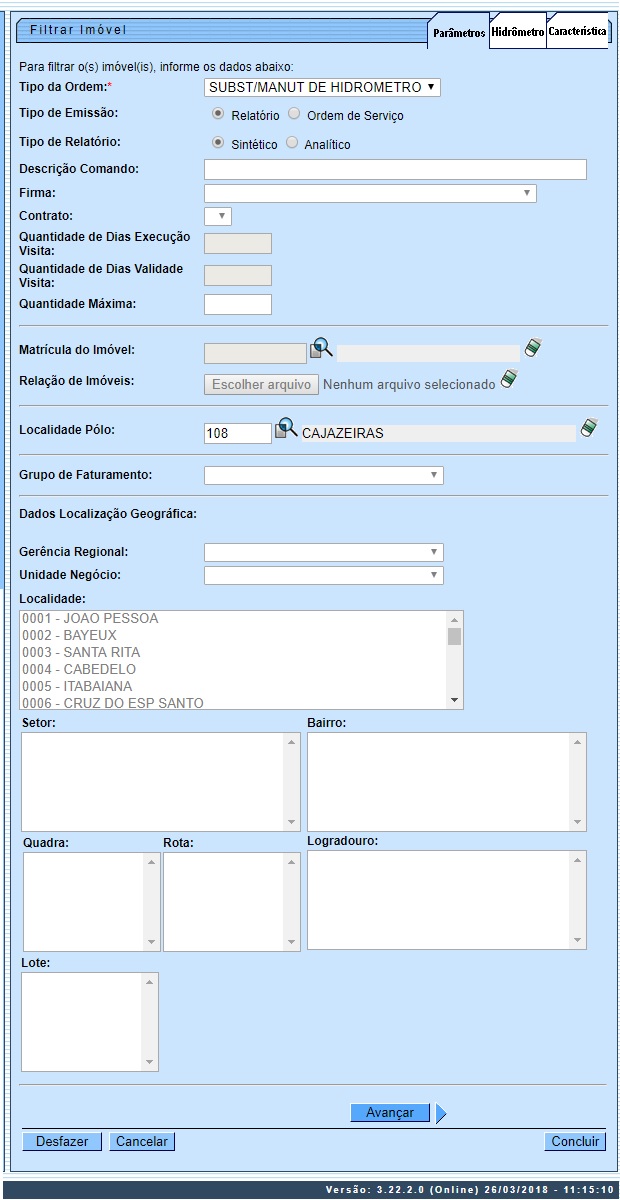Pick Sintético report type
This screenshot has height=1200, width=620.
[218, 143]
